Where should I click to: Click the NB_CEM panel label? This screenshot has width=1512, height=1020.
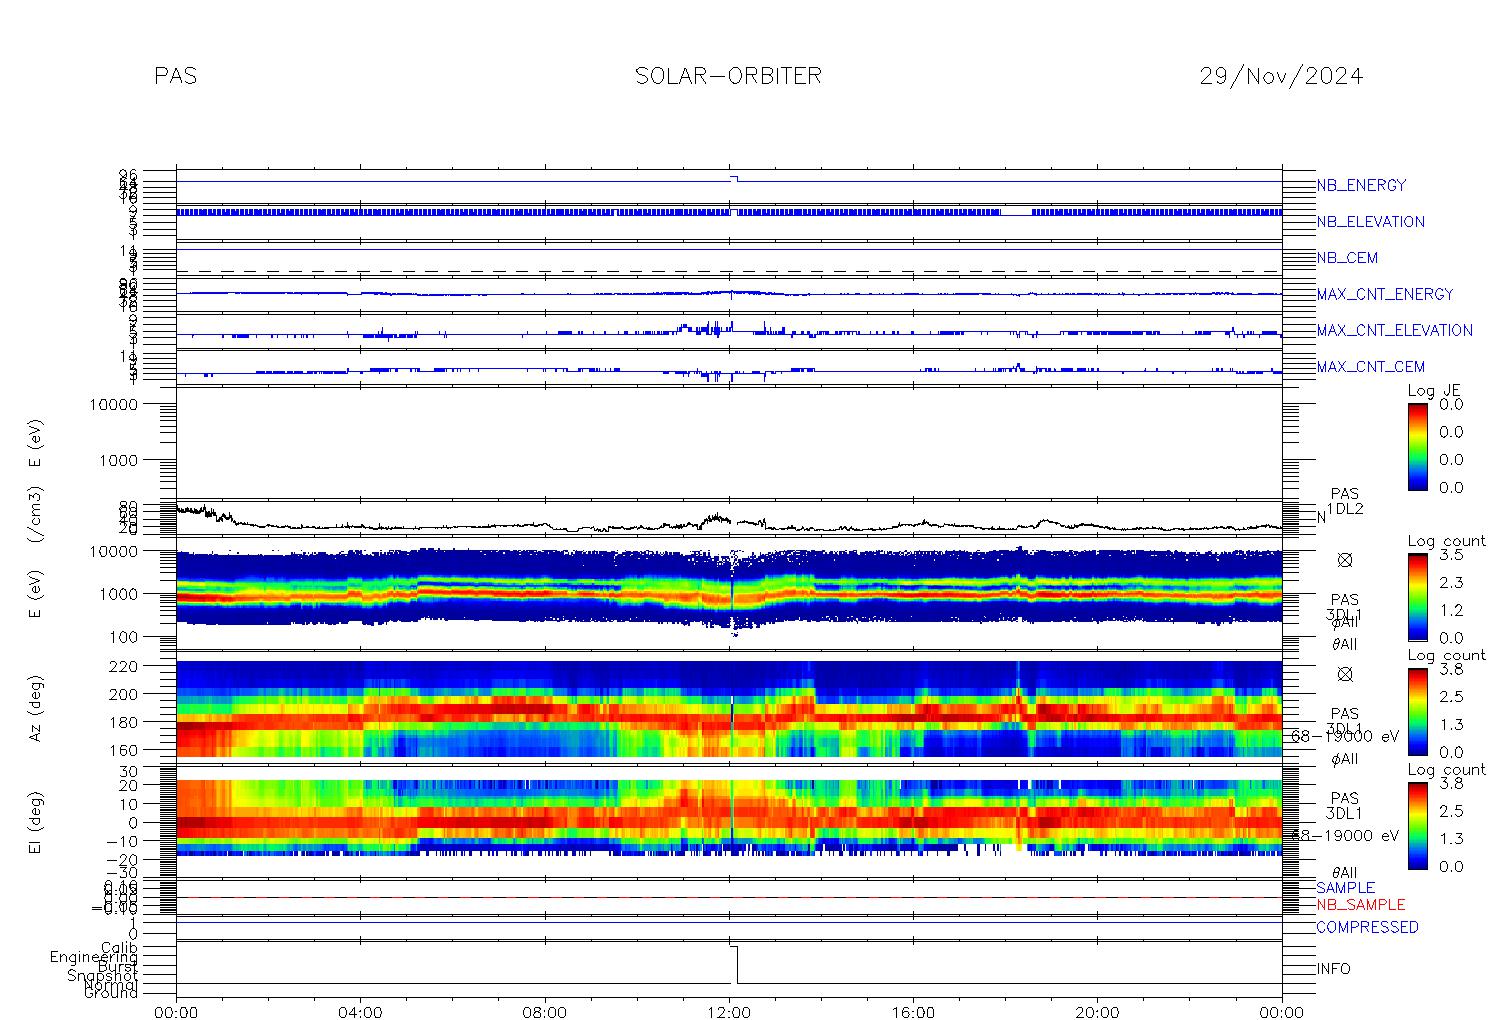(1347, 258)
